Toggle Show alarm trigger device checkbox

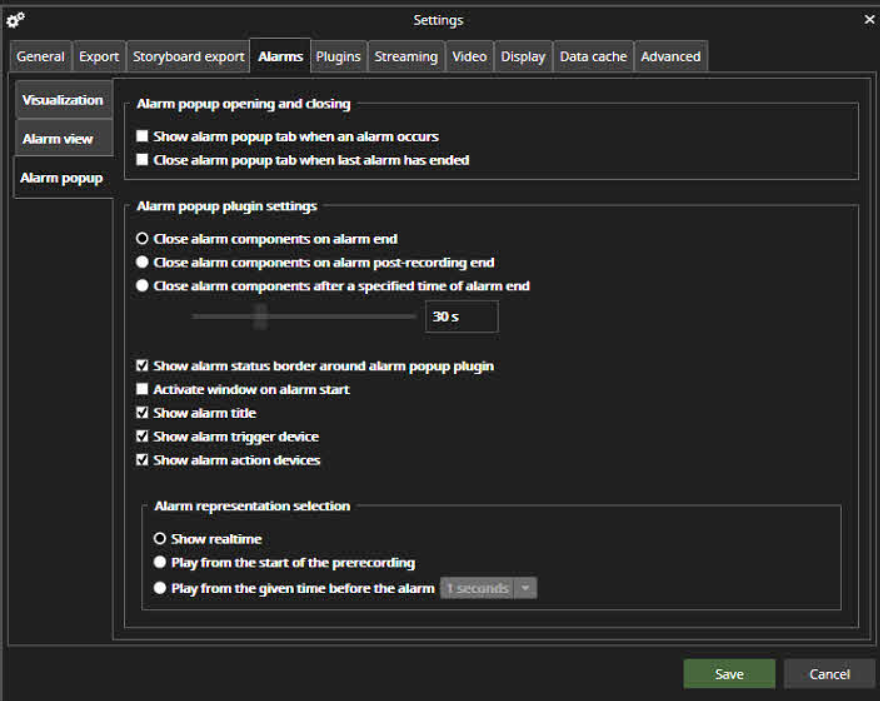[x=143, y=436]
